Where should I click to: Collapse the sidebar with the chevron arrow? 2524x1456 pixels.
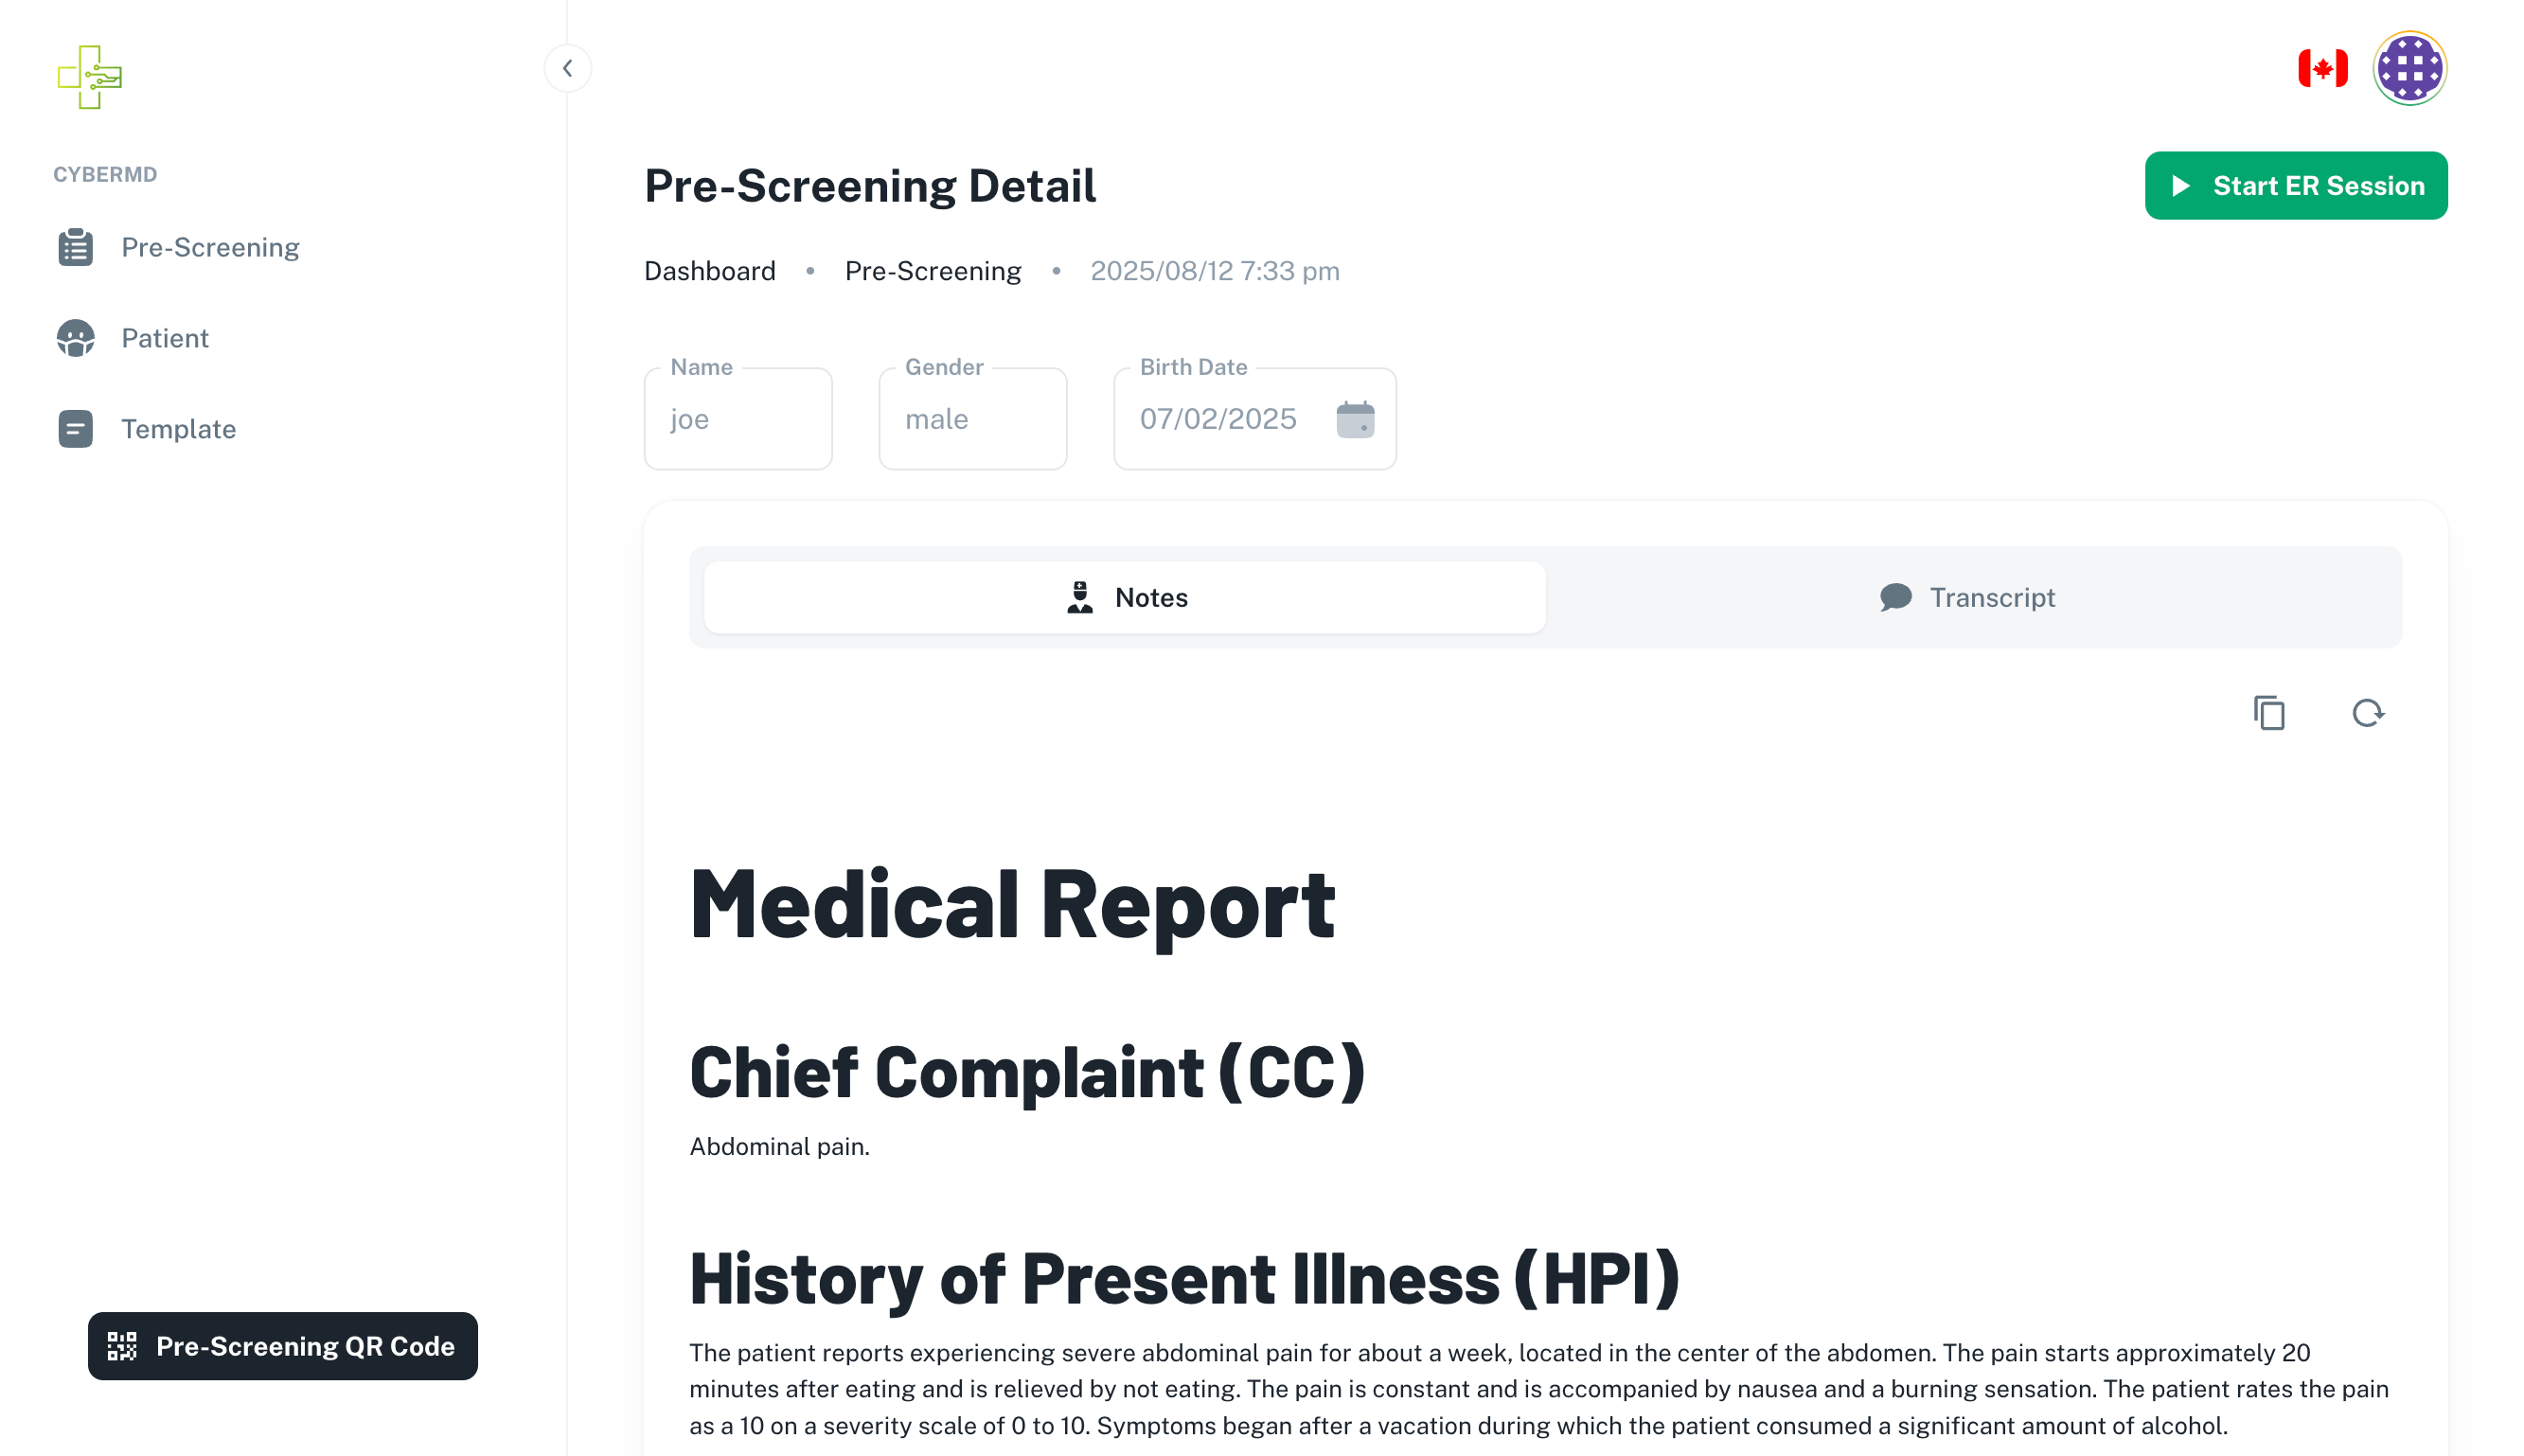click(x=567, y=68)
